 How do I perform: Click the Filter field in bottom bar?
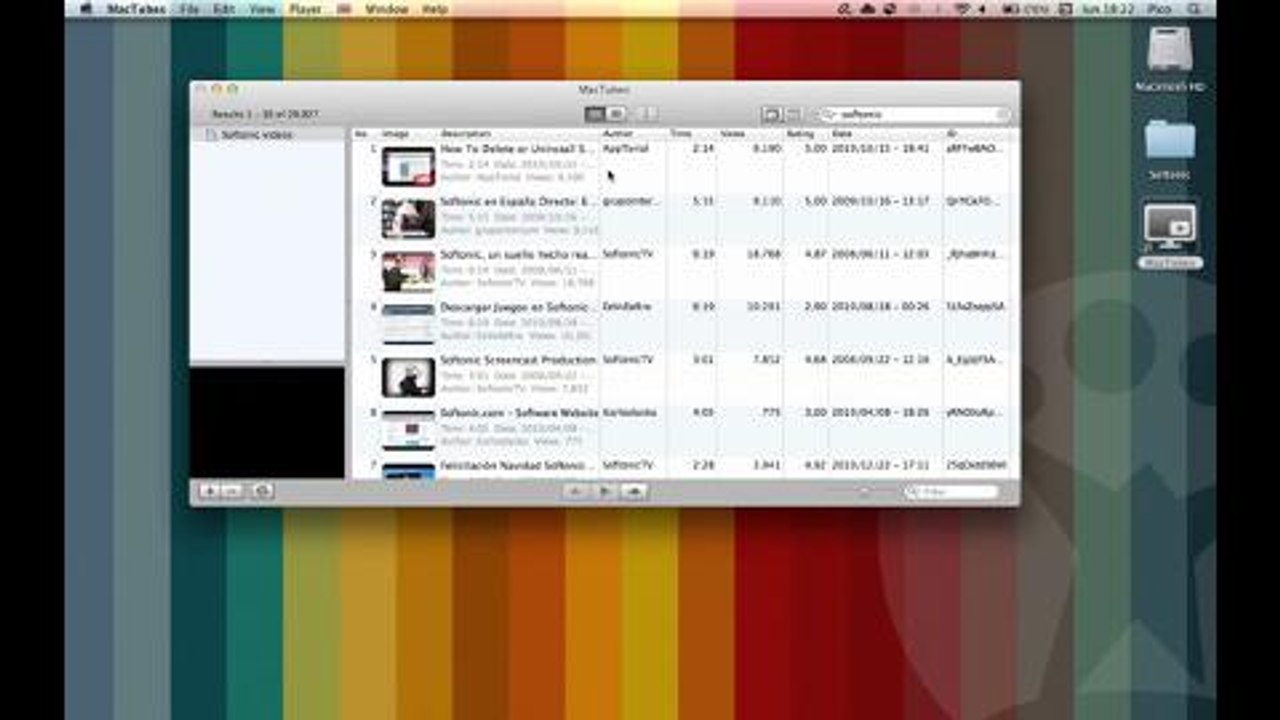click(951, 492)
